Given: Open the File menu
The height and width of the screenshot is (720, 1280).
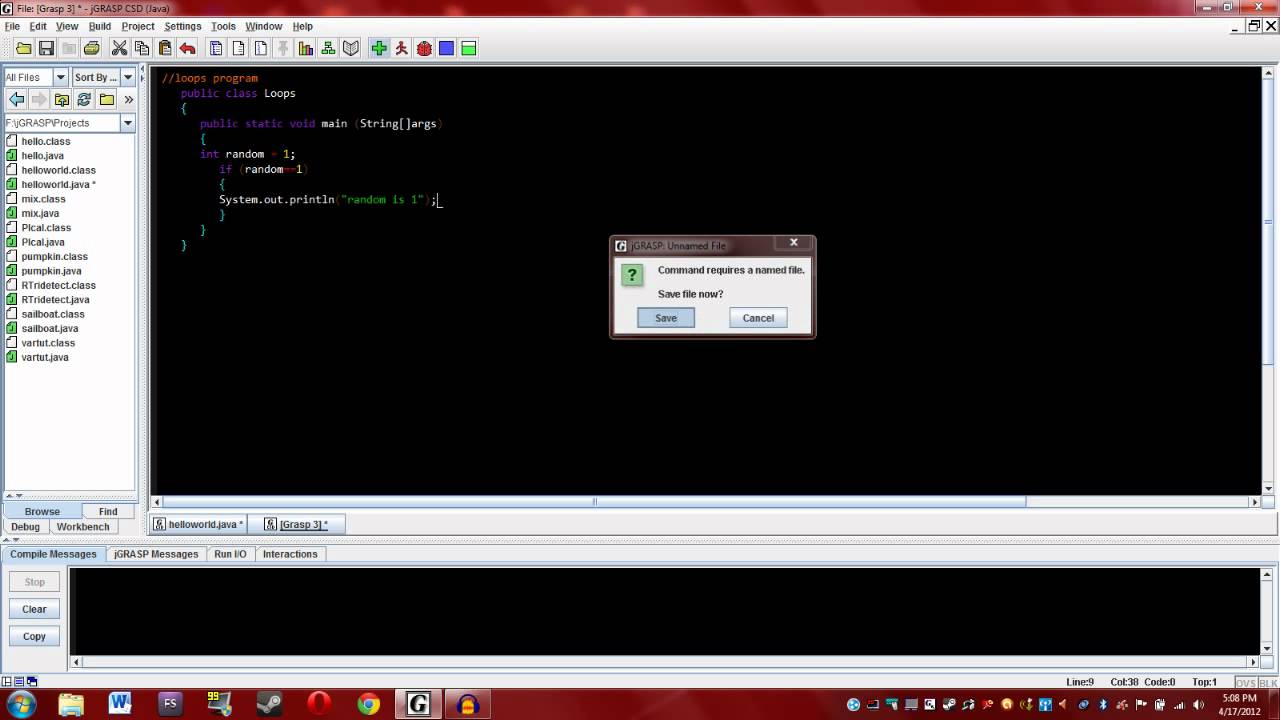Looking at the screenshot, I should click(x=12, y=26).
